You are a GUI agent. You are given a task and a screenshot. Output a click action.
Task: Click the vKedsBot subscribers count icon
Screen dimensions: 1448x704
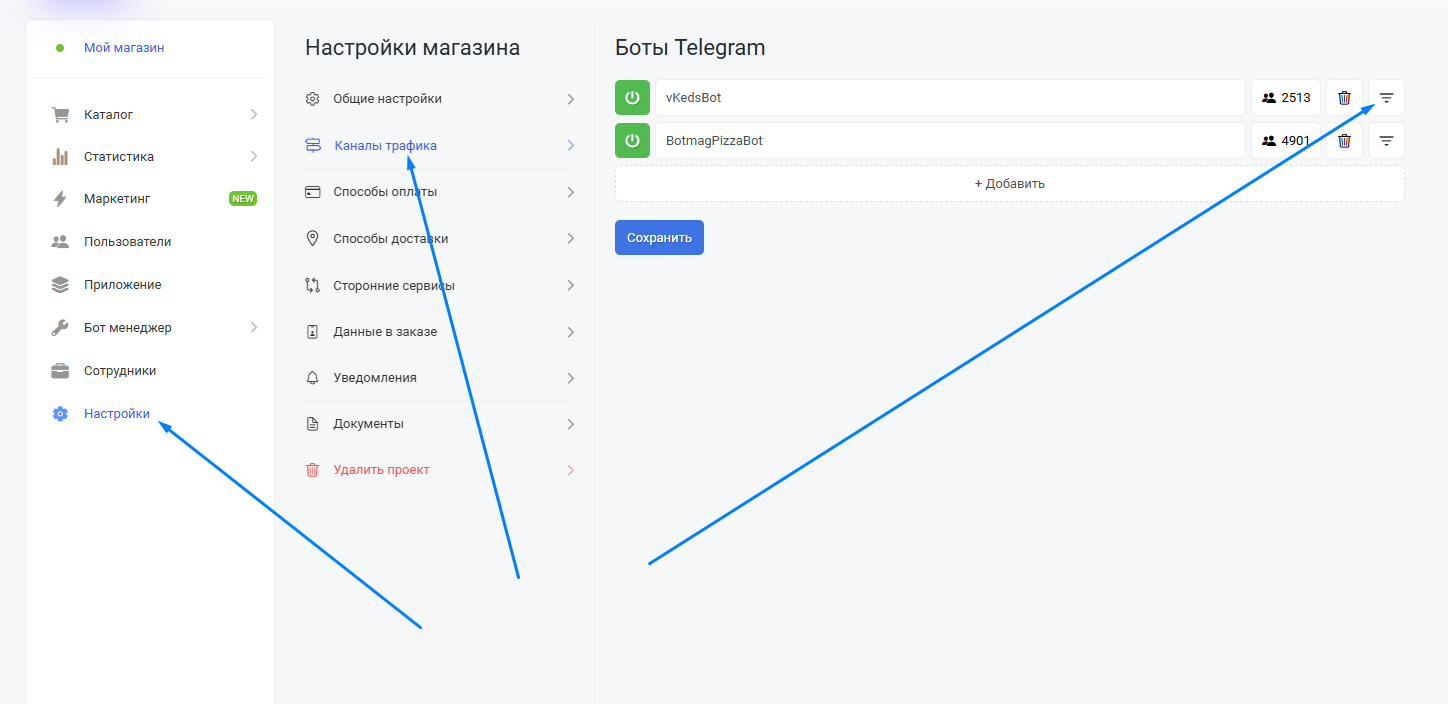tap(1269, 98)
